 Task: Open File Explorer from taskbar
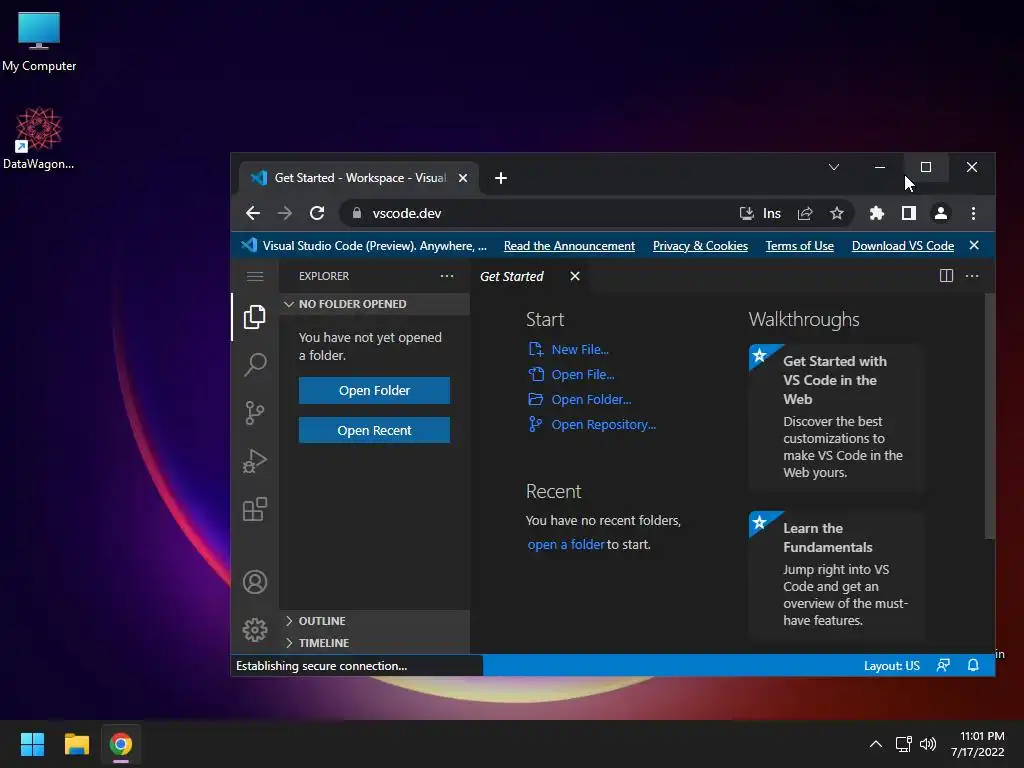76,744
